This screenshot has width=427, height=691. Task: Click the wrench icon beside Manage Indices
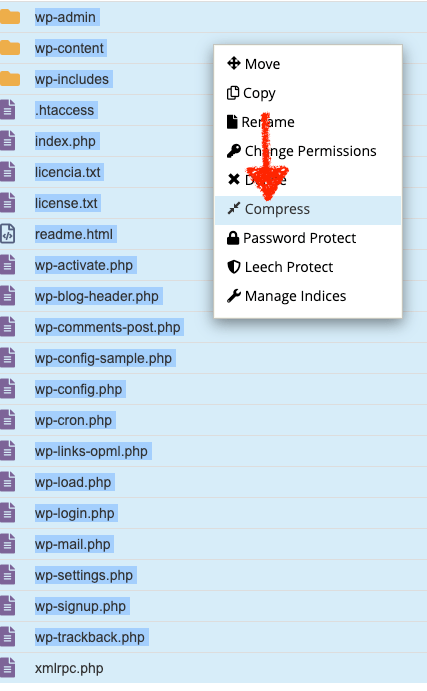234,296
